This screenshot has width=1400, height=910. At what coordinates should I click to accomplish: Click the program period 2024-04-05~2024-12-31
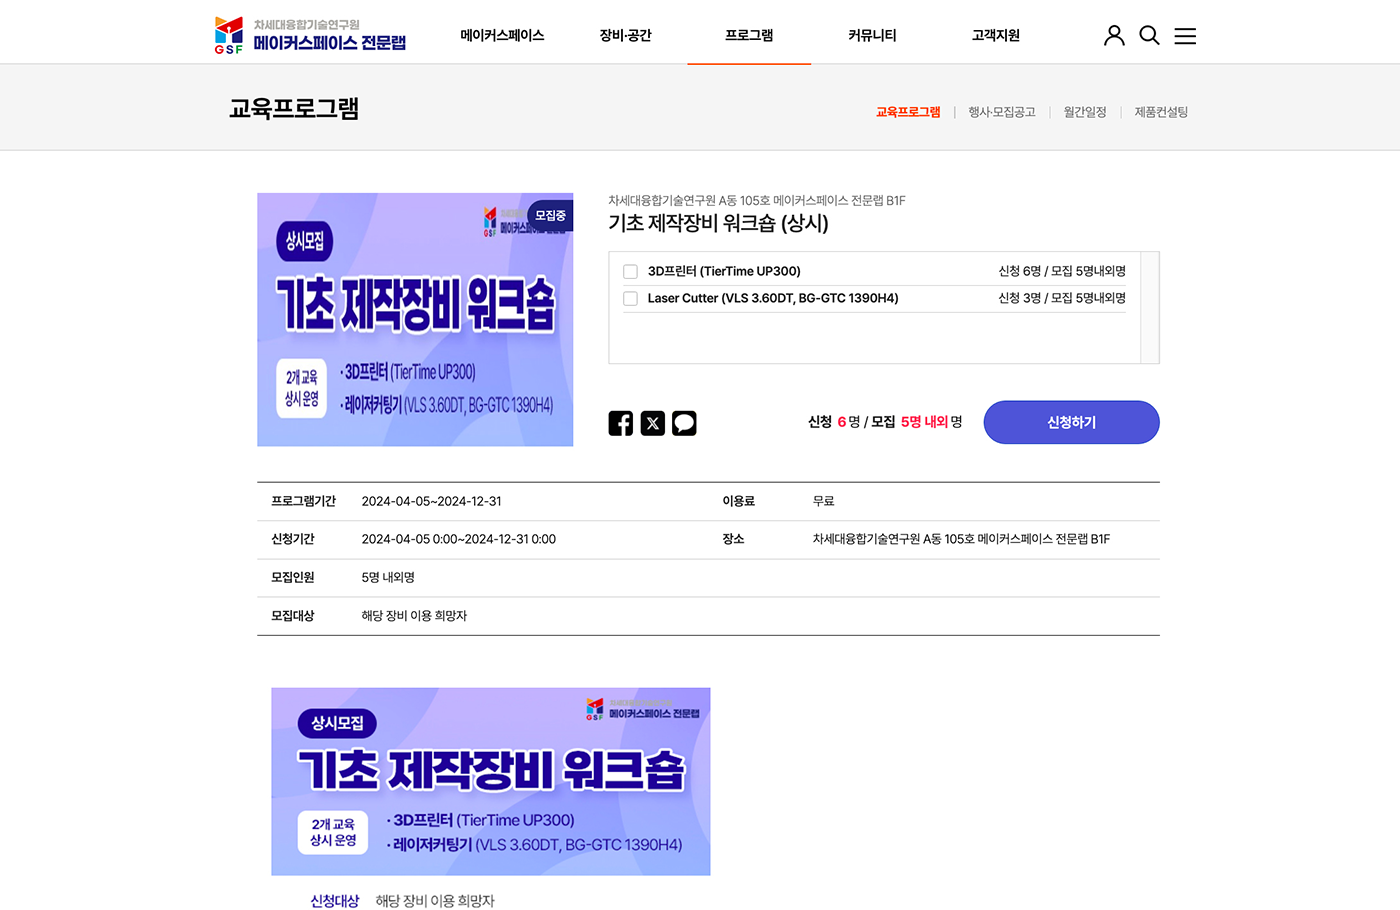(431, 501)
